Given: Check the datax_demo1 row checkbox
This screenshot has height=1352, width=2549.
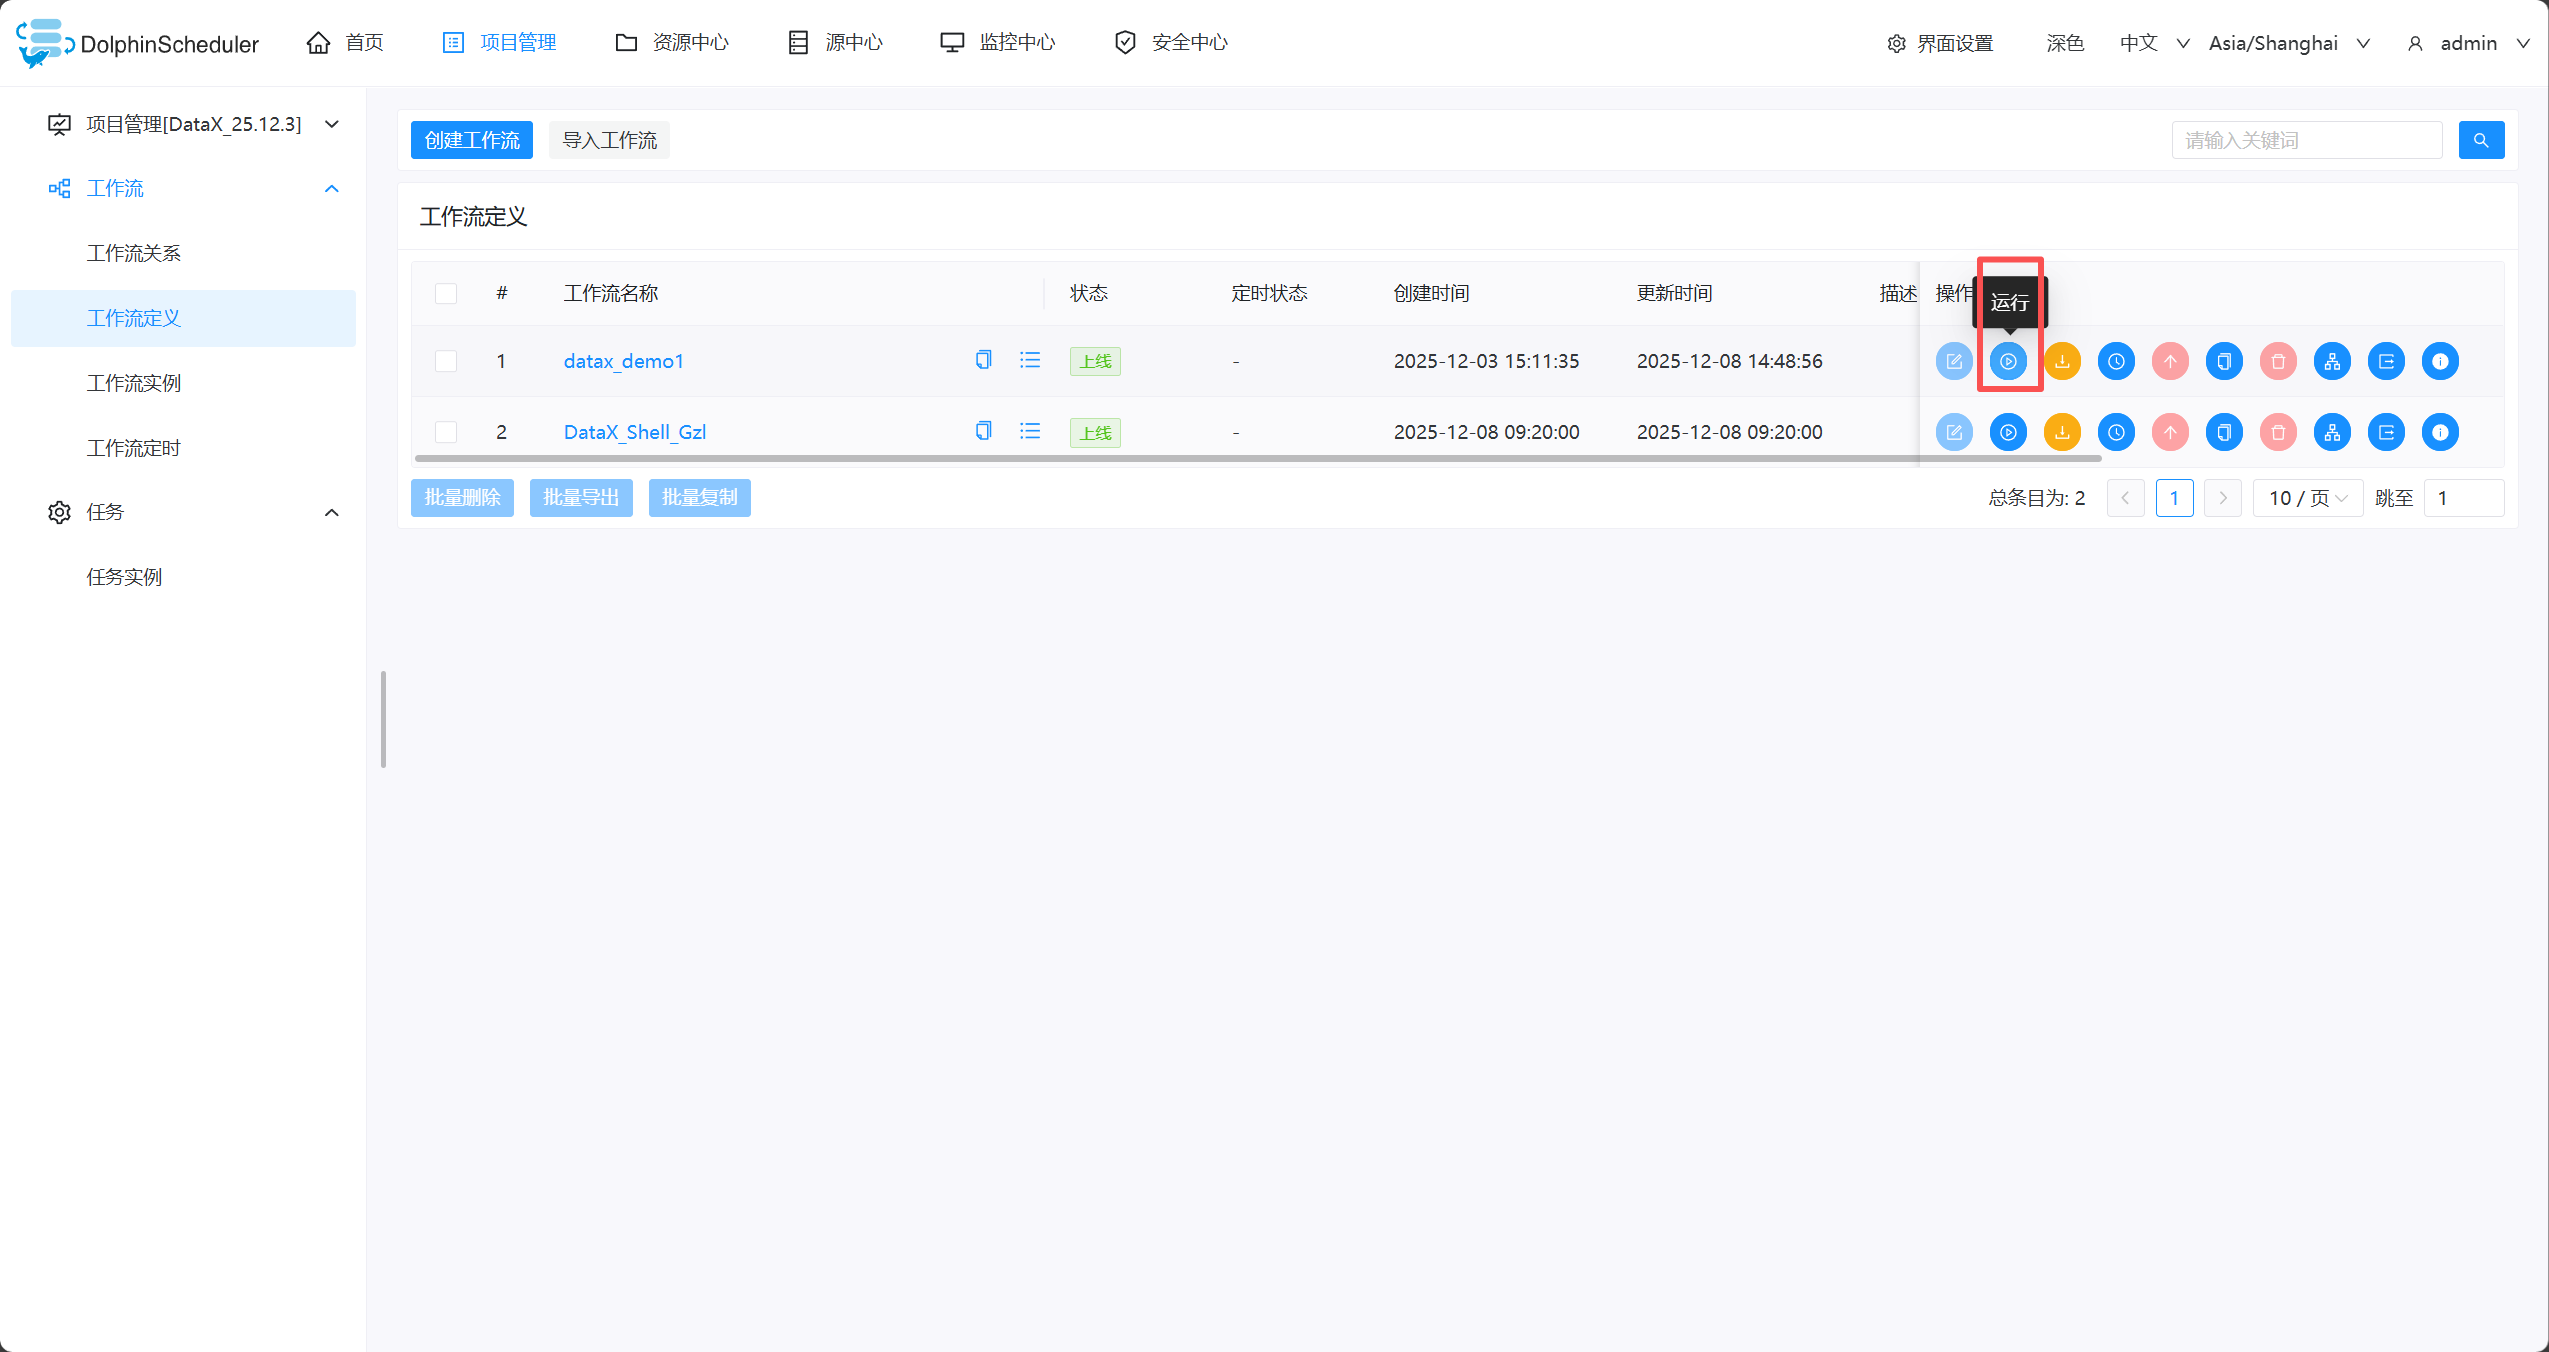Looking at the screenshot, I should pyautogui.click(x=446, y=361).
